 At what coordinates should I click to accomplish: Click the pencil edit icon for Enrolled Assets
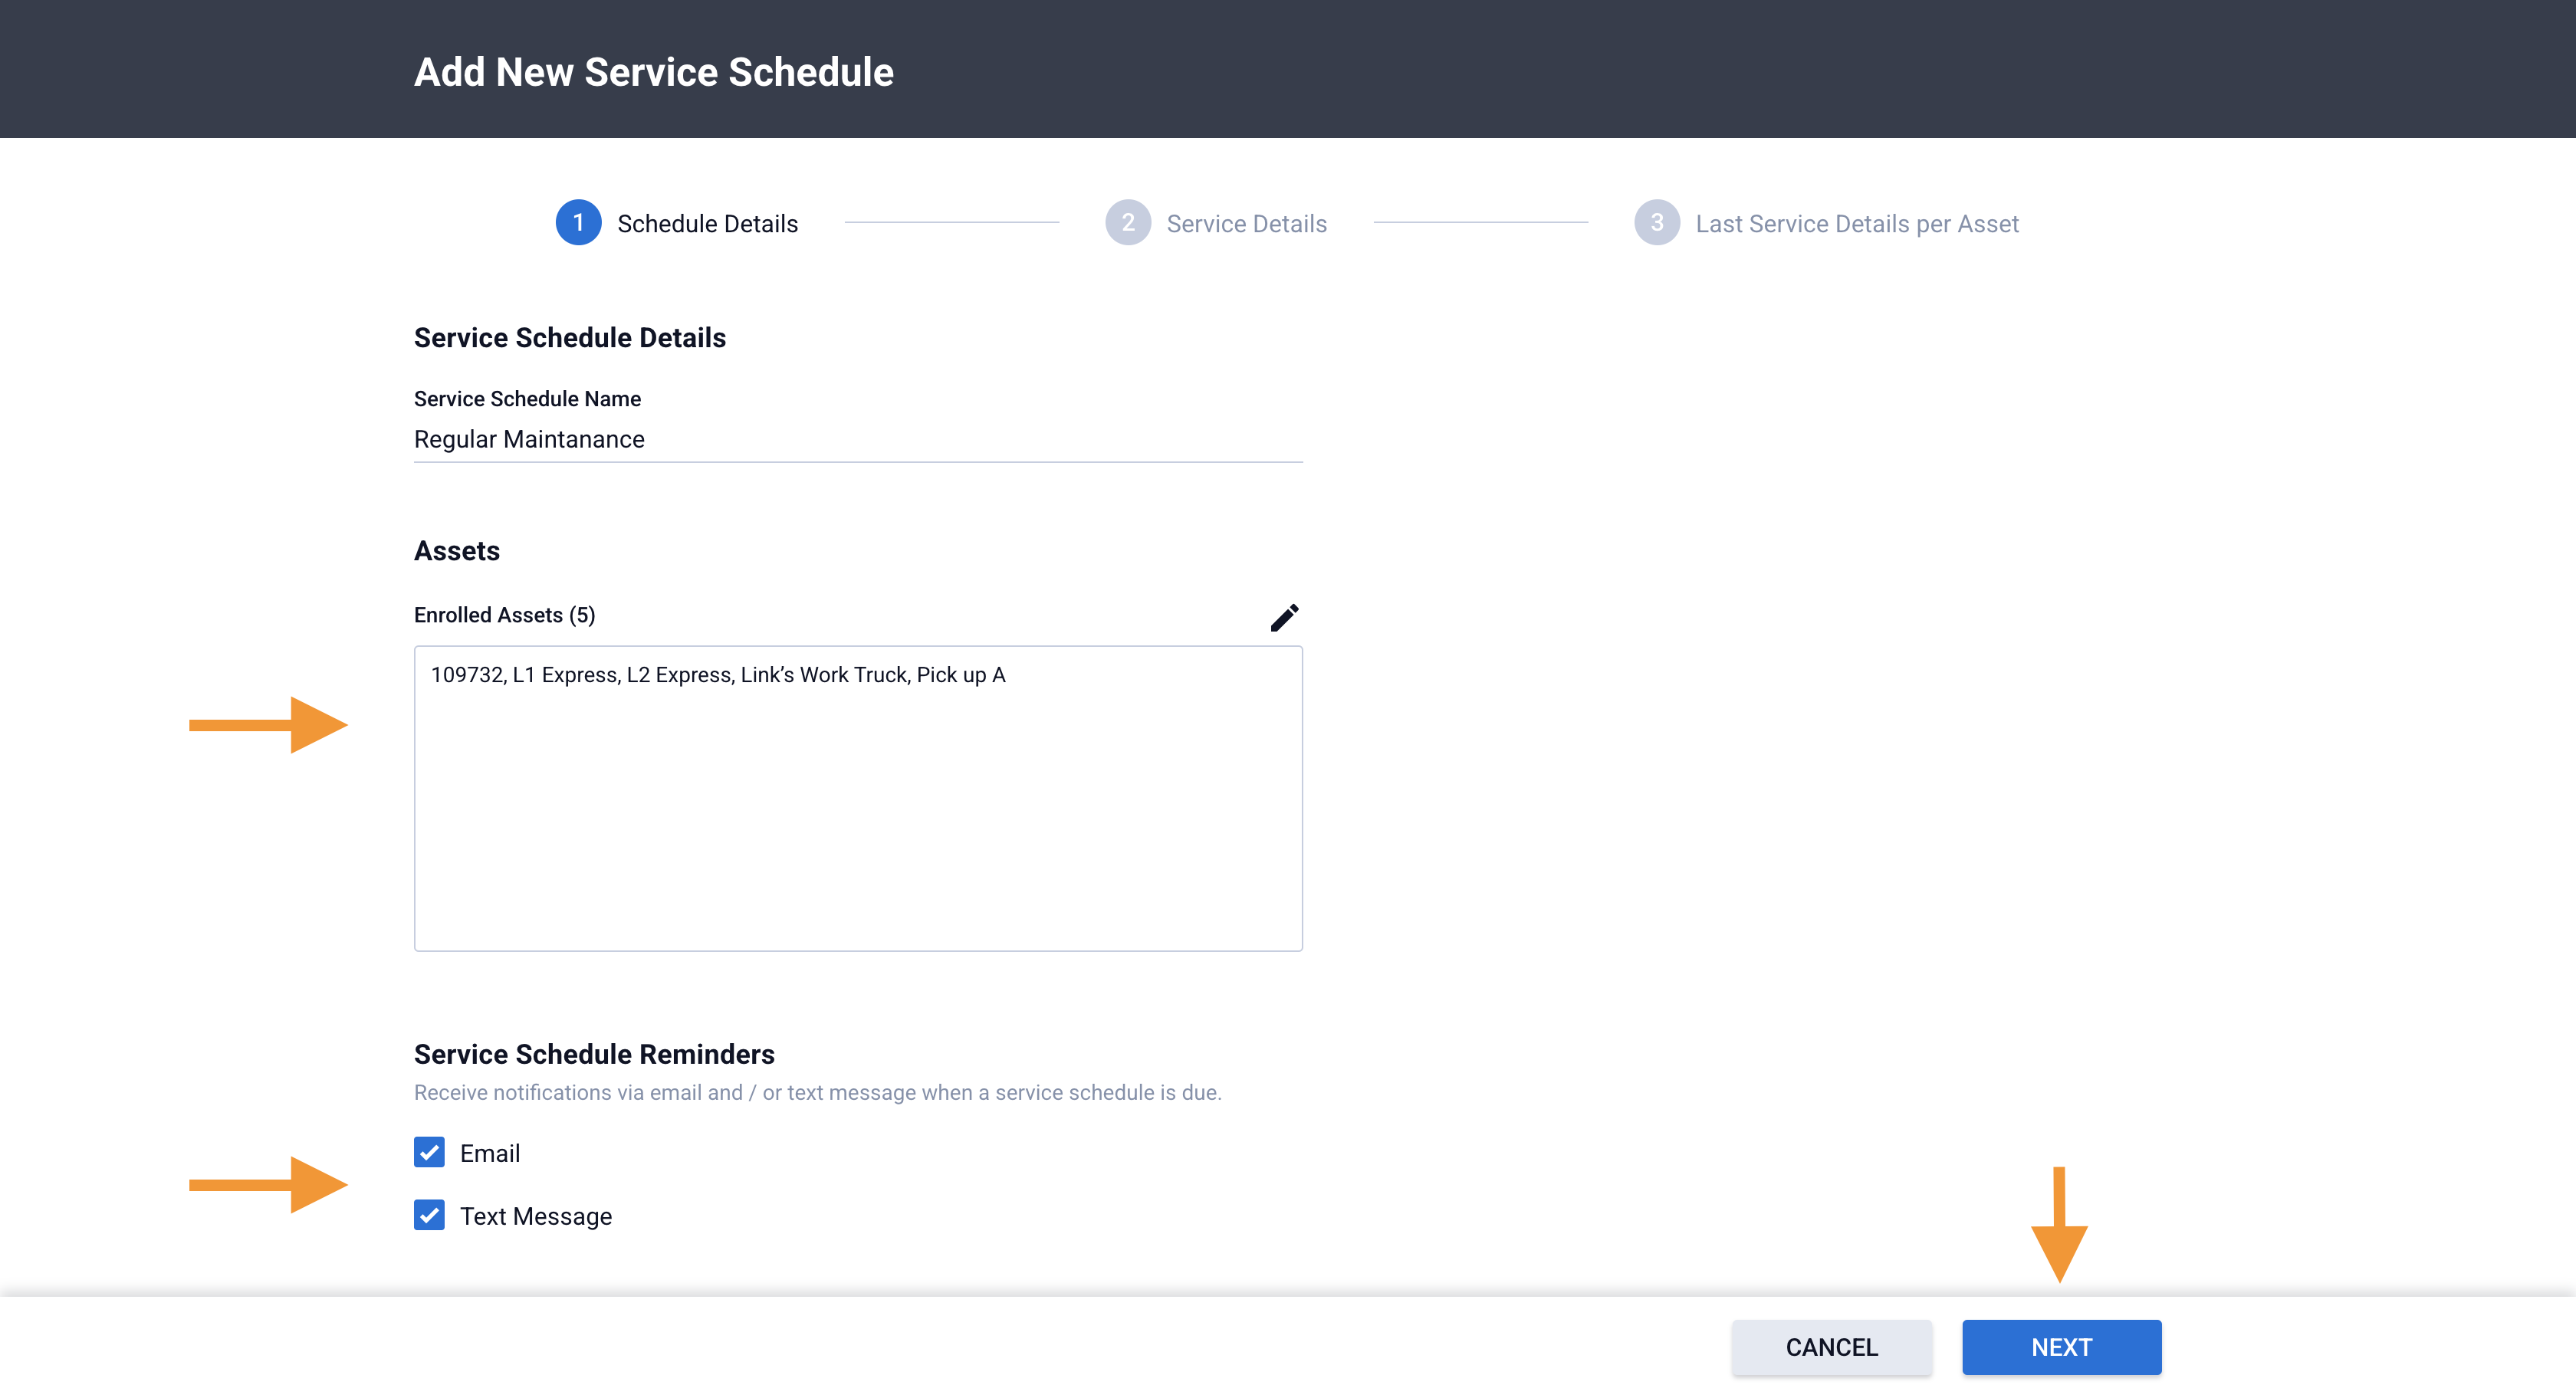pyautogui.click(x=1284, y=617)
